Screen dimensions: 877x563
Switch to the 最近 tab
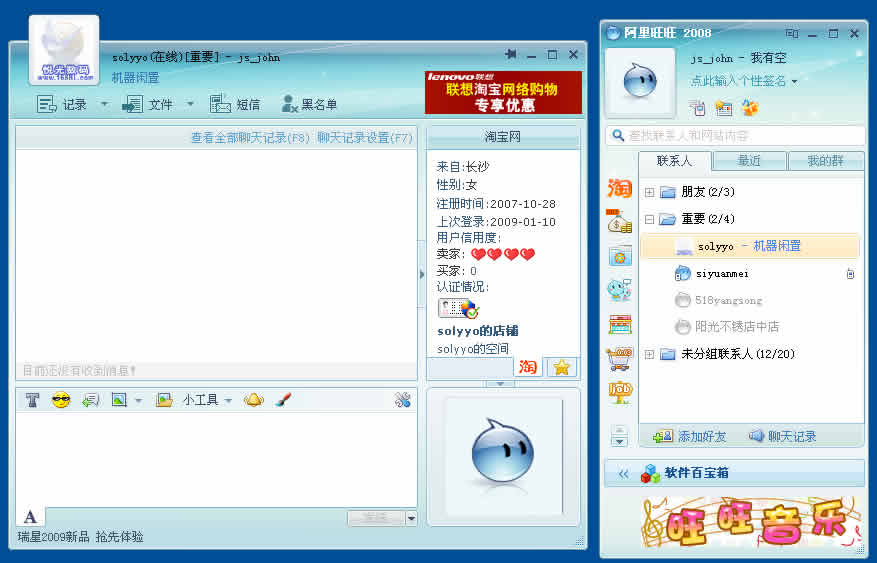(749, 161)
